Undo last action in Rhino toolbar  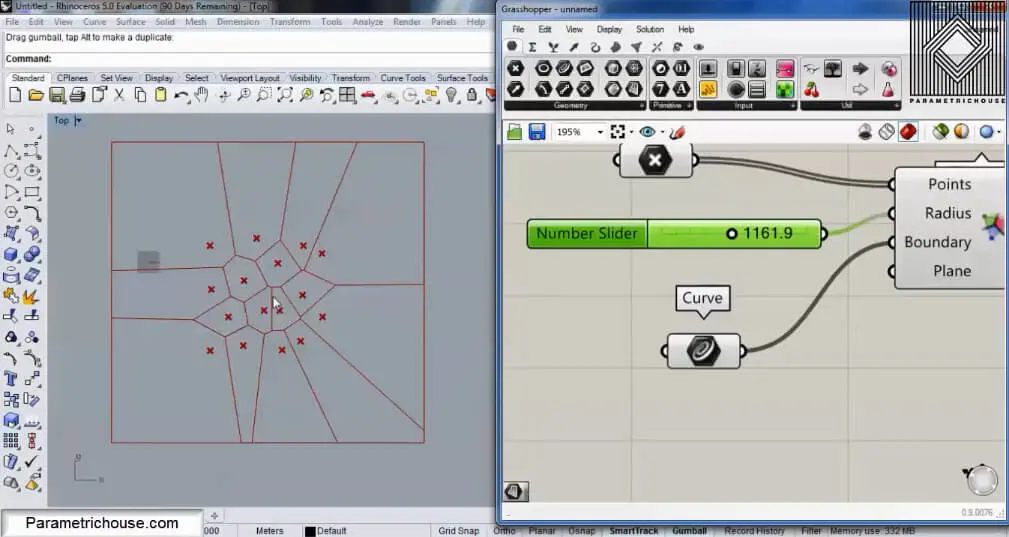pos(181,95)
